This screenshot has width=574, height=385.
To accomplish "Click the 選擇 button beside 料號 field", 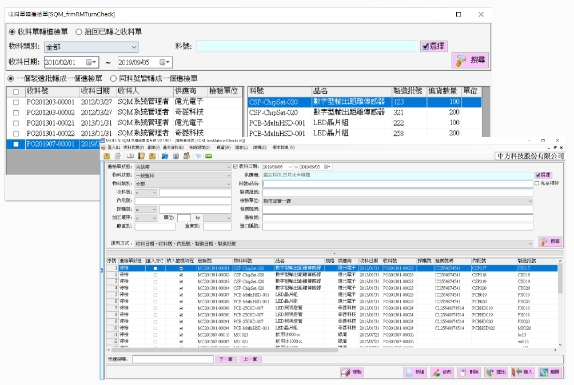I will point(433,46).
